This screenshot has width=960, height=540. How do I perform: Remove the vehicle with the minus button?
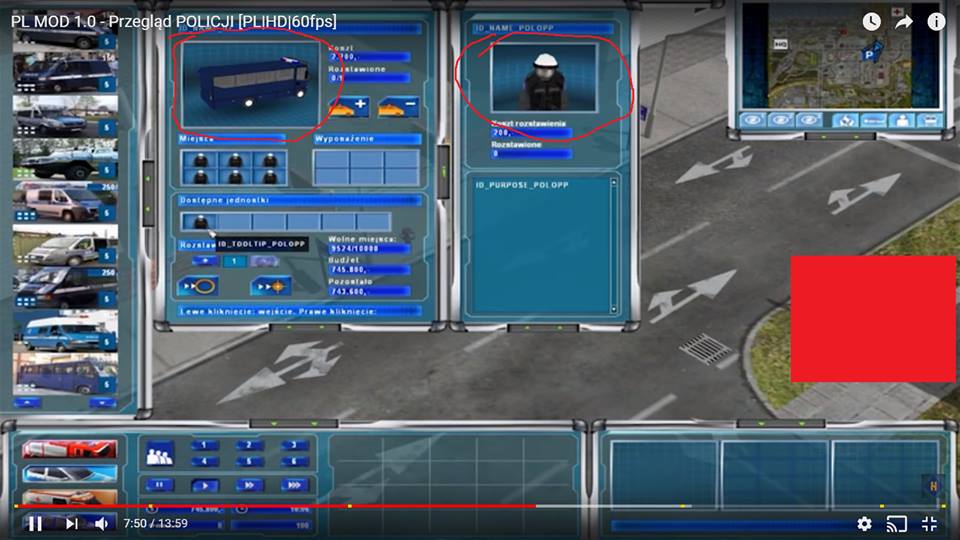click(398, 107)
